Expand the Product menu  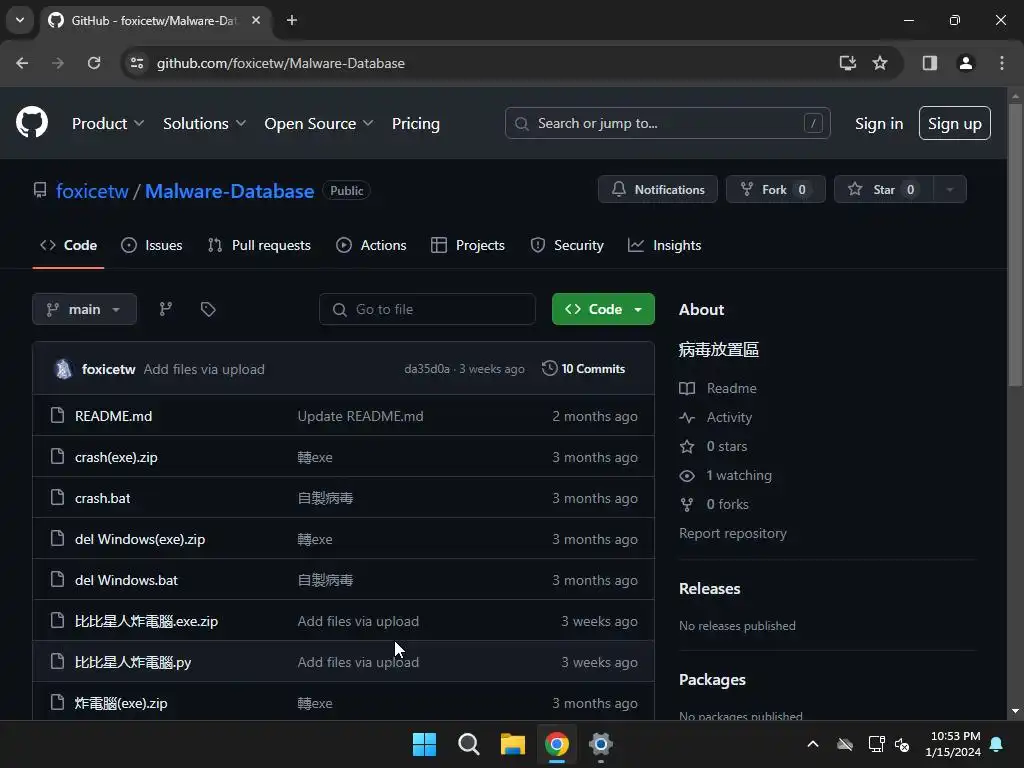(108, 123)
